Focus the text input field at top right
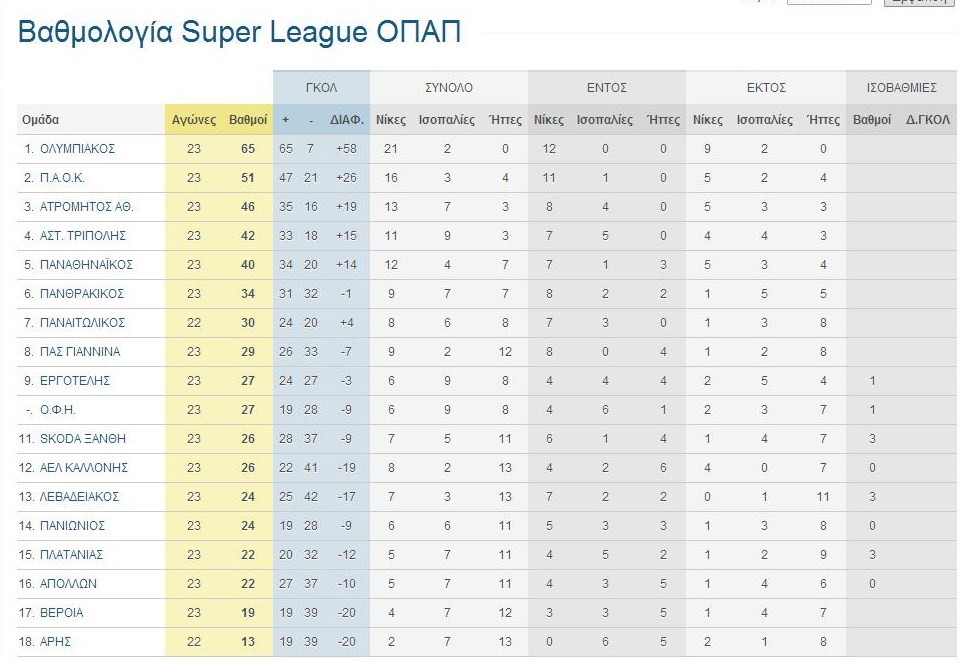 tap(829, 2)
